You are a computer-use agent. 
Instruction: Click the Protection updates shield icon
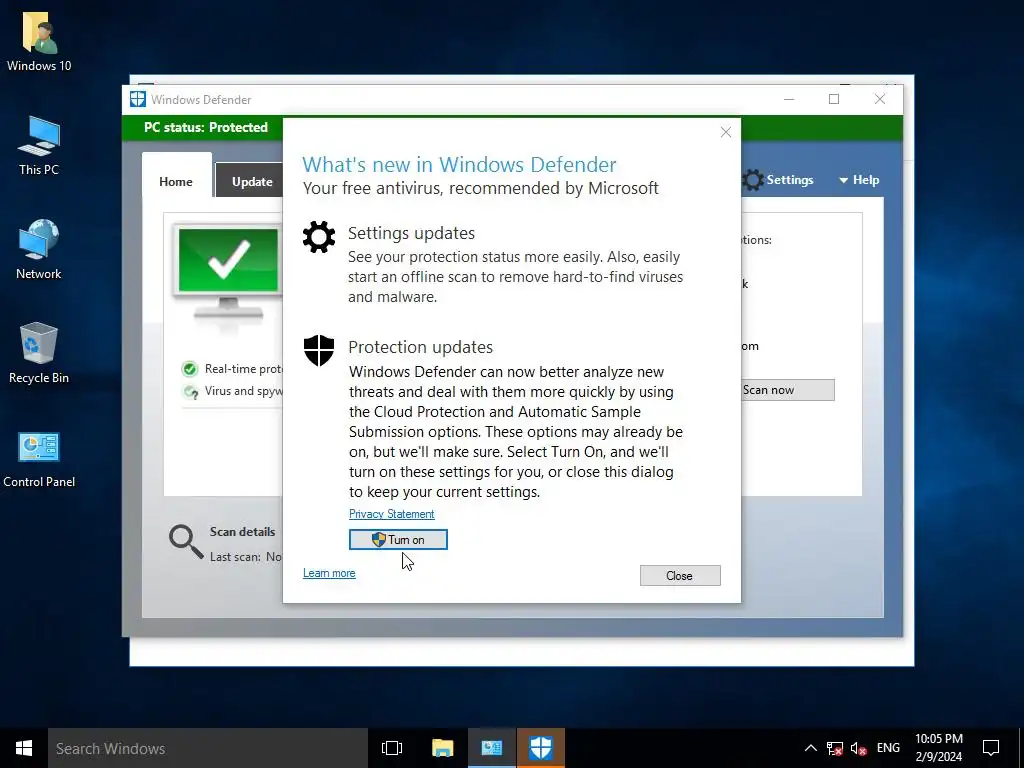[319, 351]
